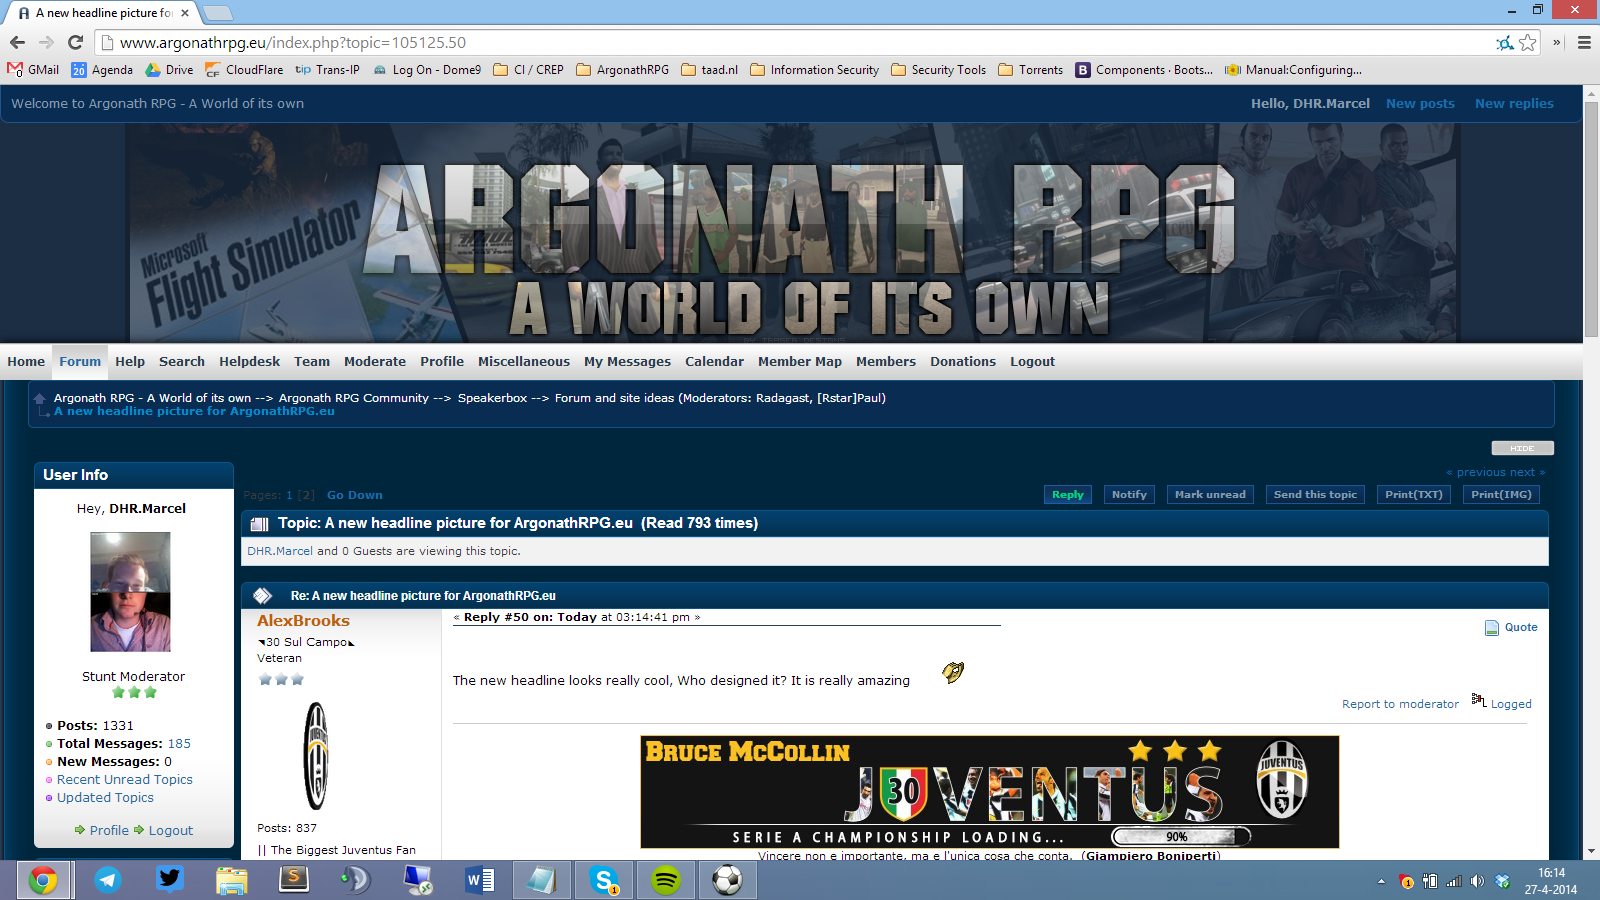The image size is (1600, 900).
Task: Show hidden tray icons arrow
Action: pos(1381,881)
